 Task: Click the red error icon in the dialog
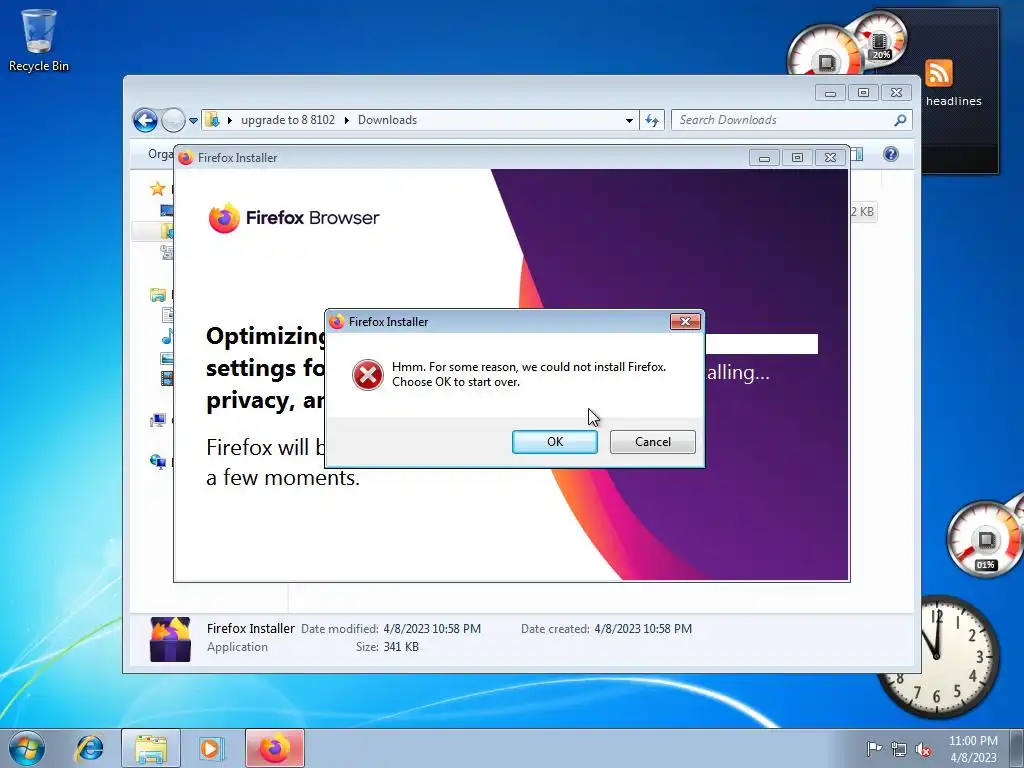pyautogui.click(x=368, y=375)
